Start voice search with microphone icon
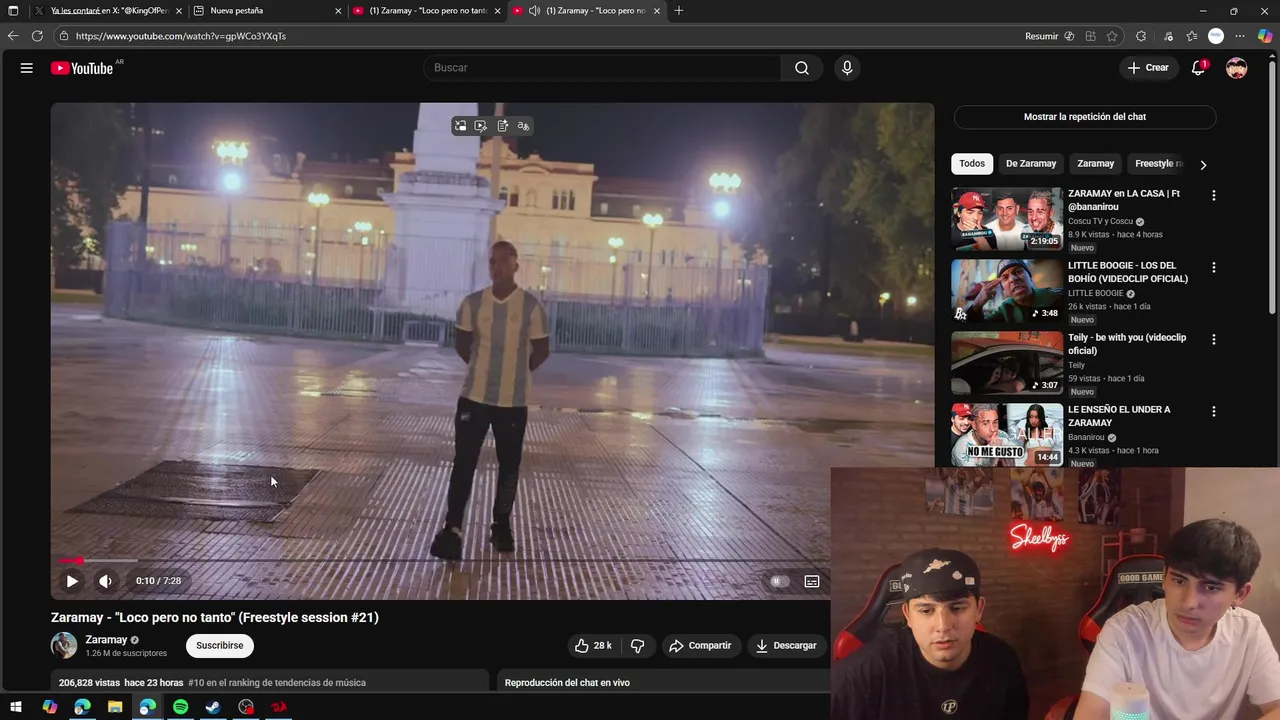1280x720 pixels. pos(847,68)
